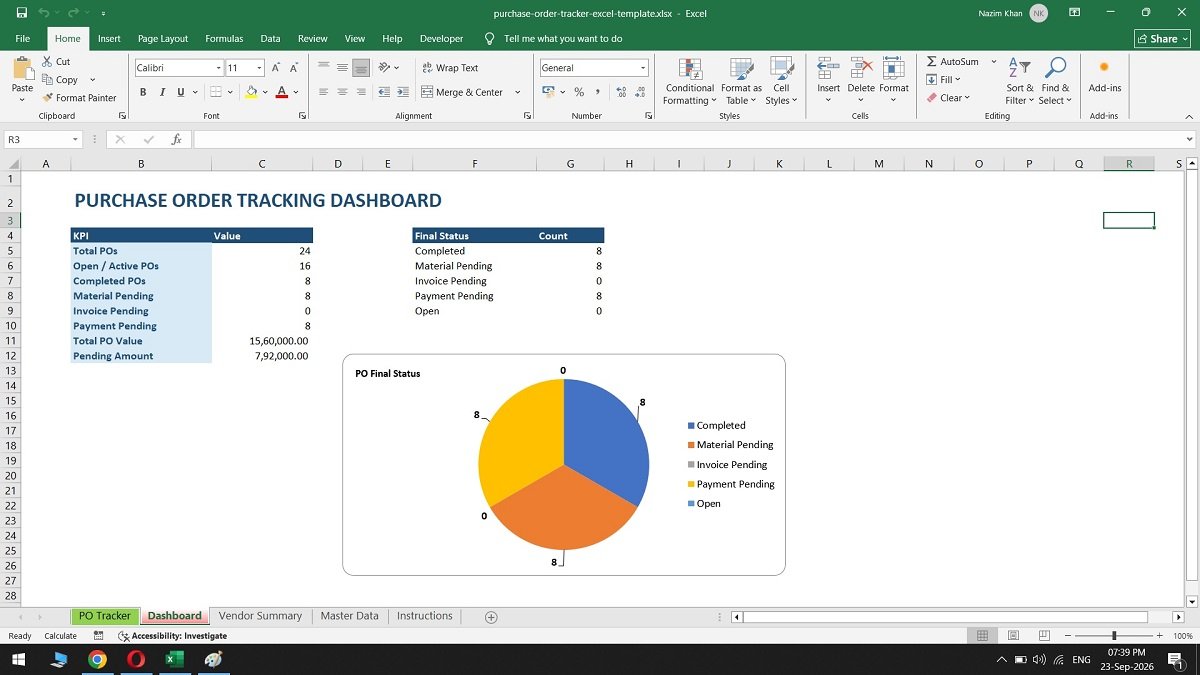
Task: Open the Fill dropdown
Action: pos(943,80)
